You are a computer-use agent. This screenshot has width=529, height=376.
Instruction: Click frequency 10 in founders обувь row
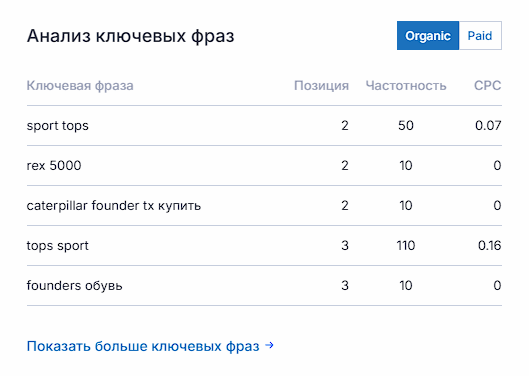tap(406, 286)
